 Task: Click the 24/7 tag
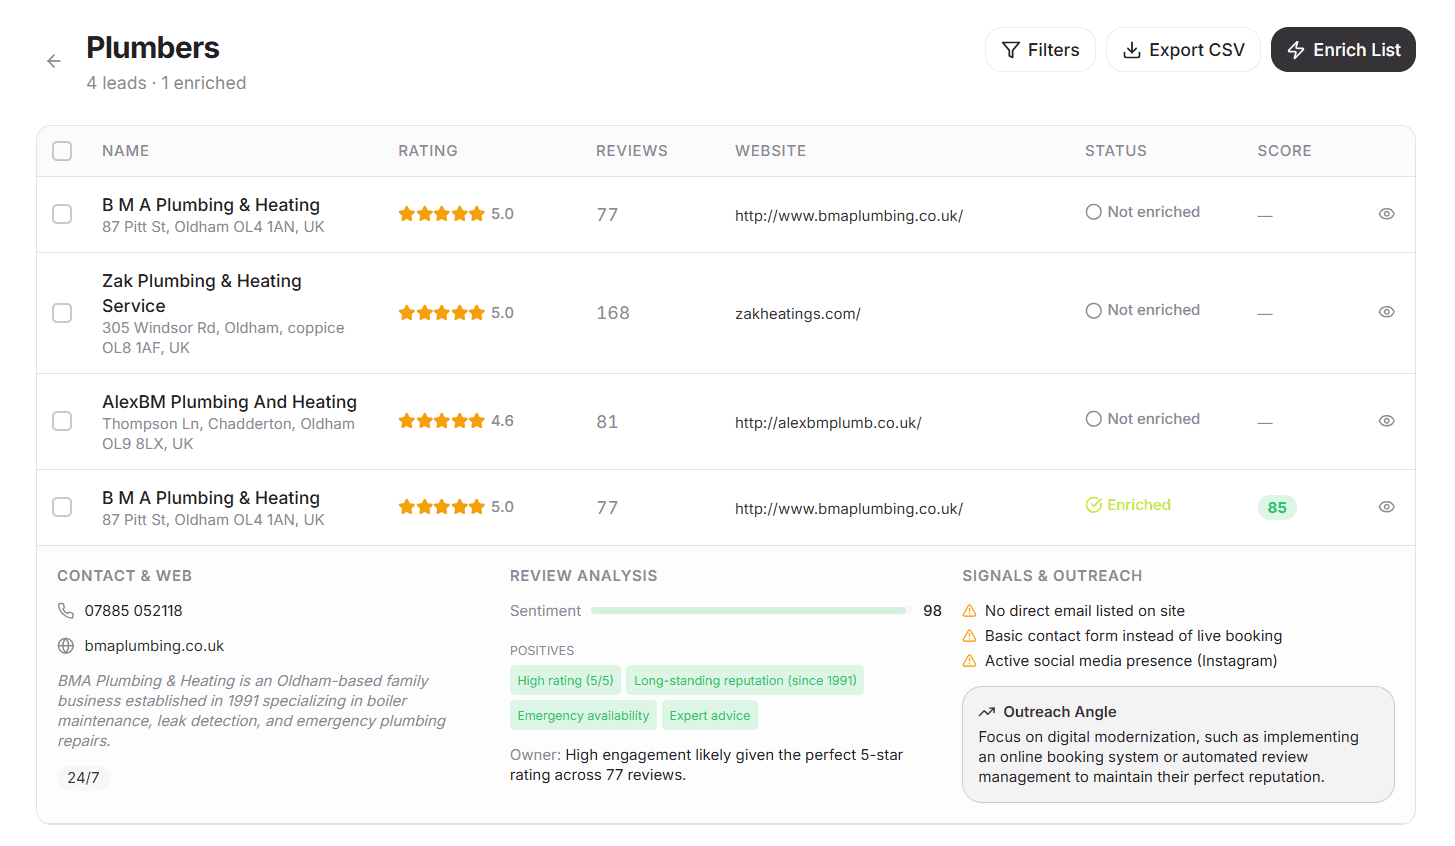(83, 778)
